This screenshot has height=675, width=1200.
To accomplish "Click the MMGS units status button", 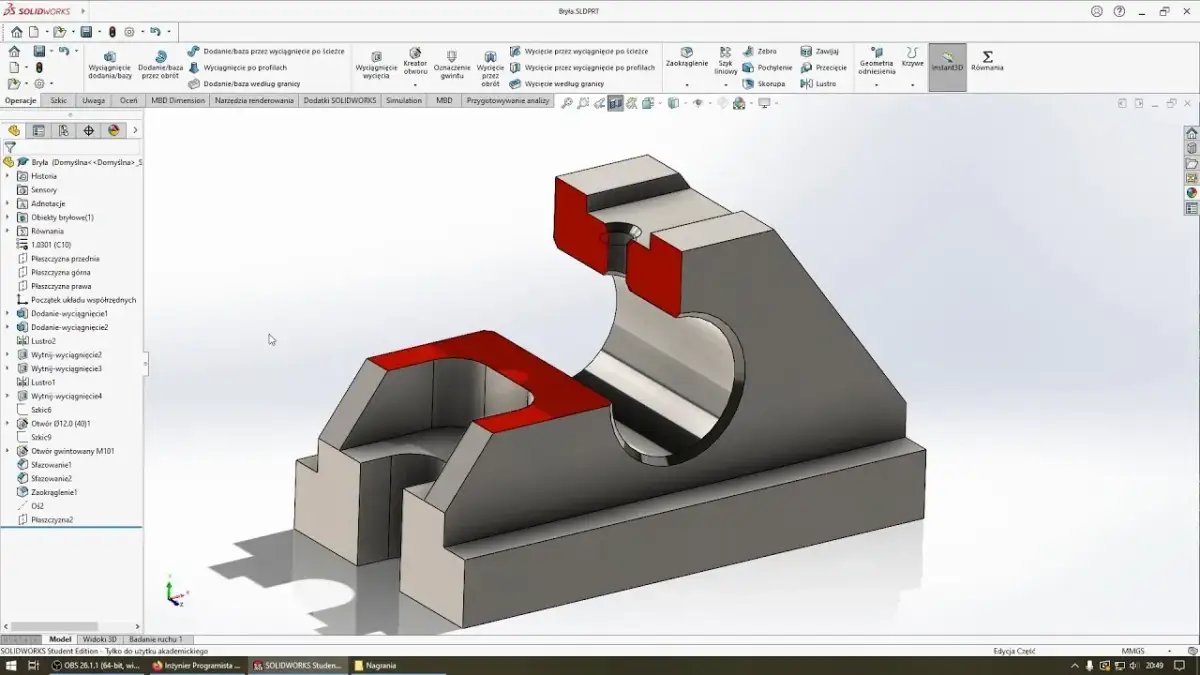I will pos(1132,651).
